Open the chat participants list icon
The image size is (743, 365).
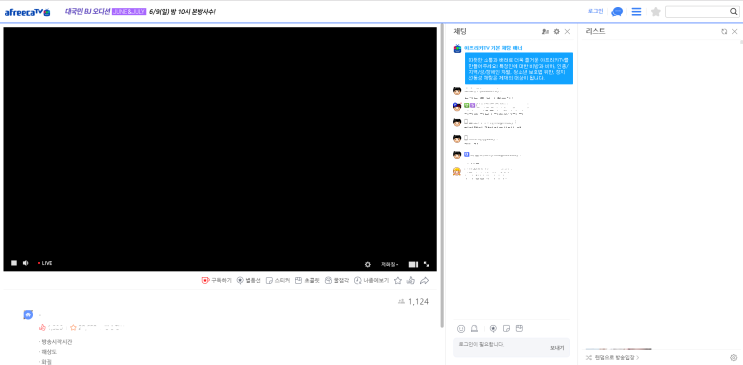point(545,32)
